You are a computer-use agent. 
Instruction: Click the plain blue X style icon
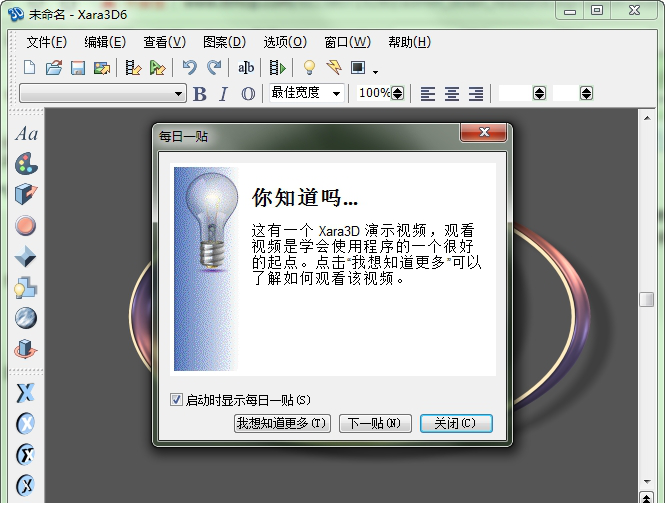(25, 393)
